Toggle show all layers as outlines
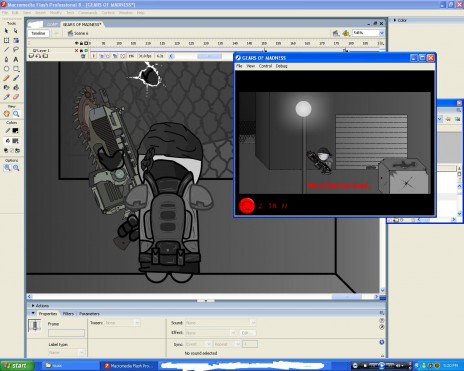This screenshot has height=371, width=464. click(x=86, y=43)
